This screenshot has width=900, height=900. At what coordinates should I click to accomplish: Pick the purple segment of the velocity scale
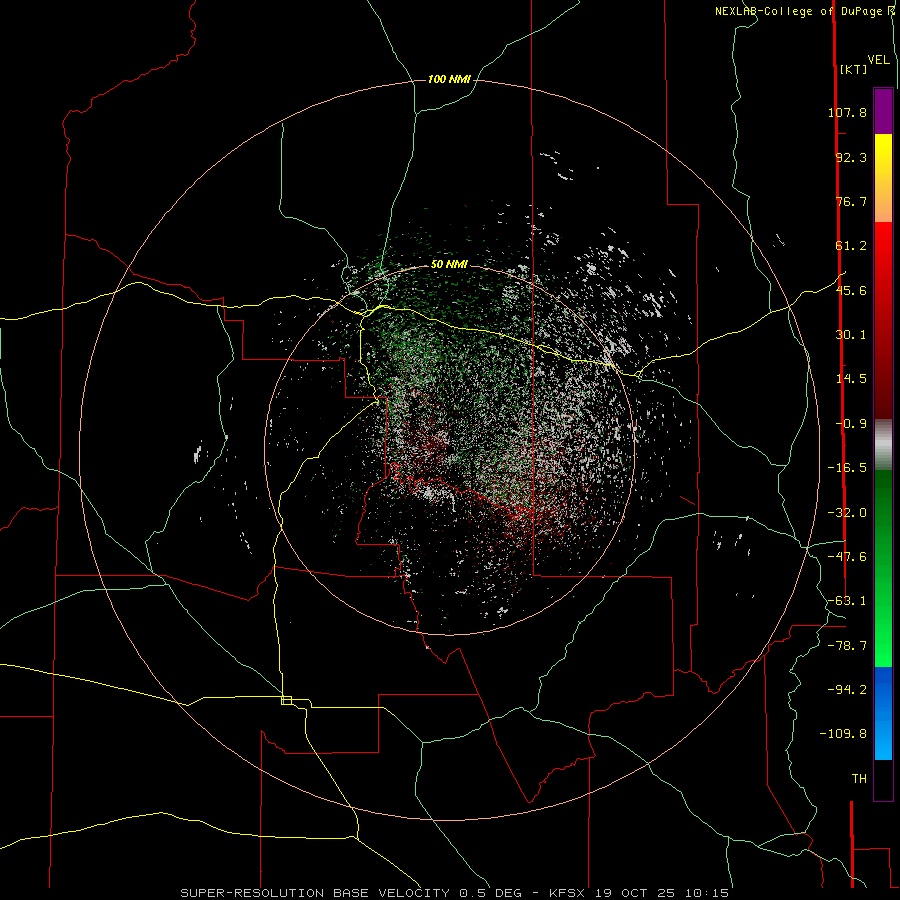point(883,111)
